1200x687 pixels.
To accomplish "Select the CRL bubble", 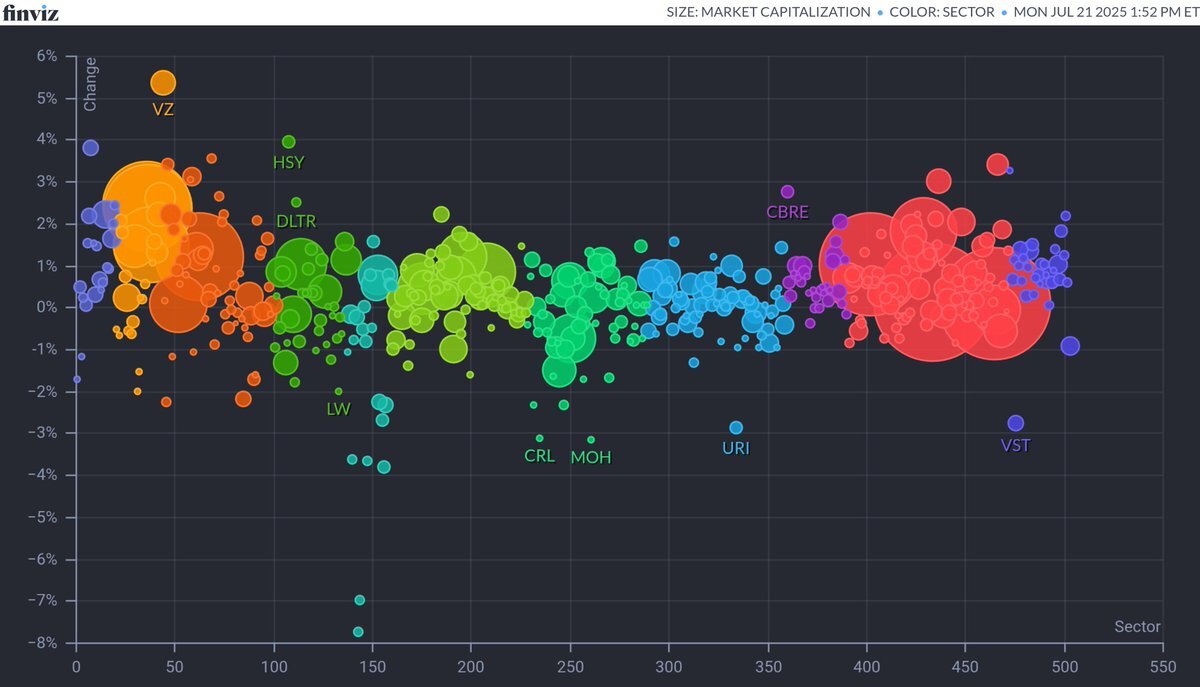I will (x=539, y=438).
